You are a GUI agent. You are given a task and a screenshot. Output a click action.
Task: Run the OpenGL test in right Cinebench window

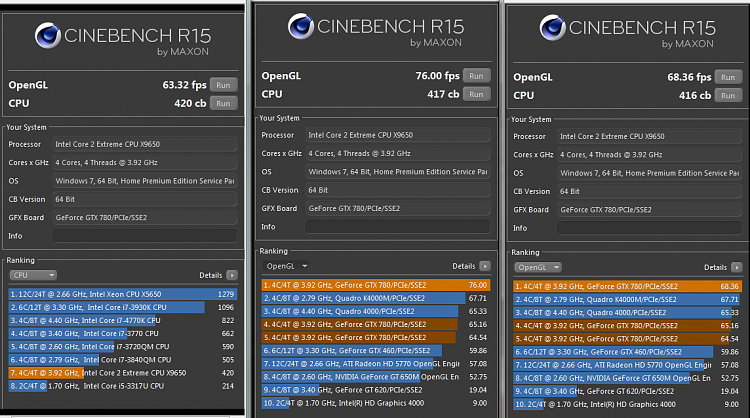[x=728, y=77]
